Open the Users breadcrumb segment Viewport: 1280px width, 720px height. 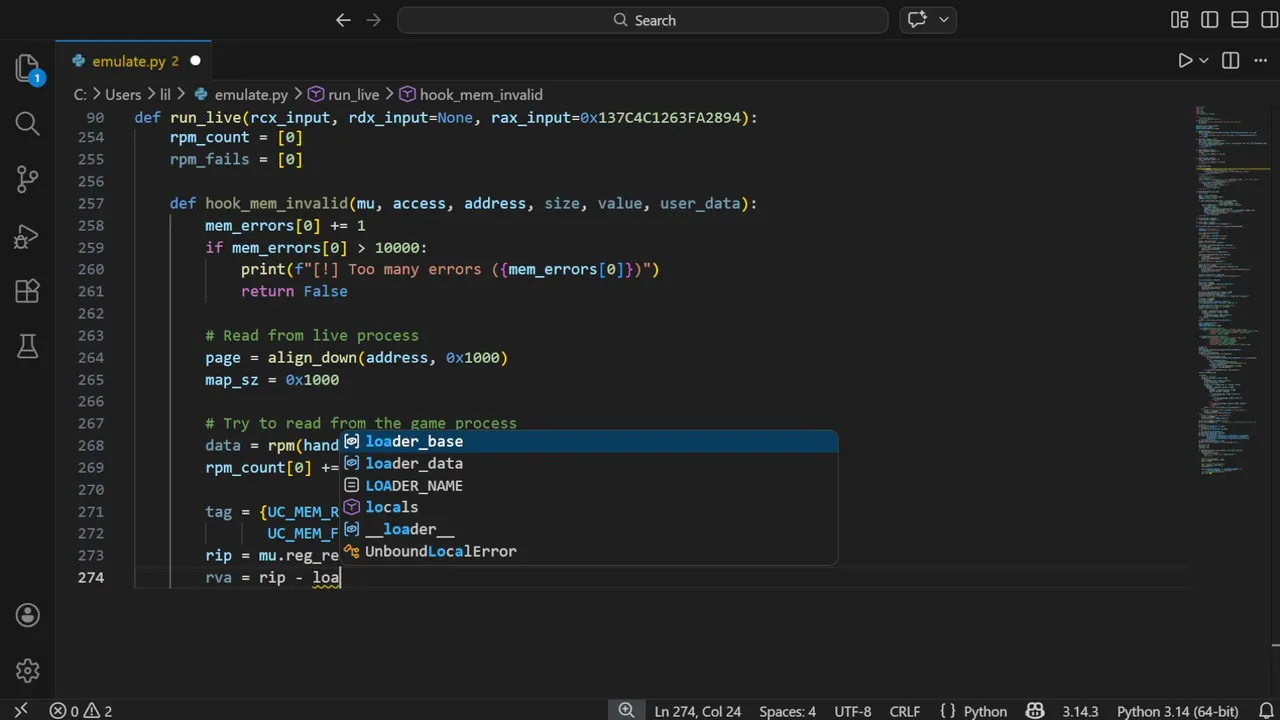click(123, 94)
